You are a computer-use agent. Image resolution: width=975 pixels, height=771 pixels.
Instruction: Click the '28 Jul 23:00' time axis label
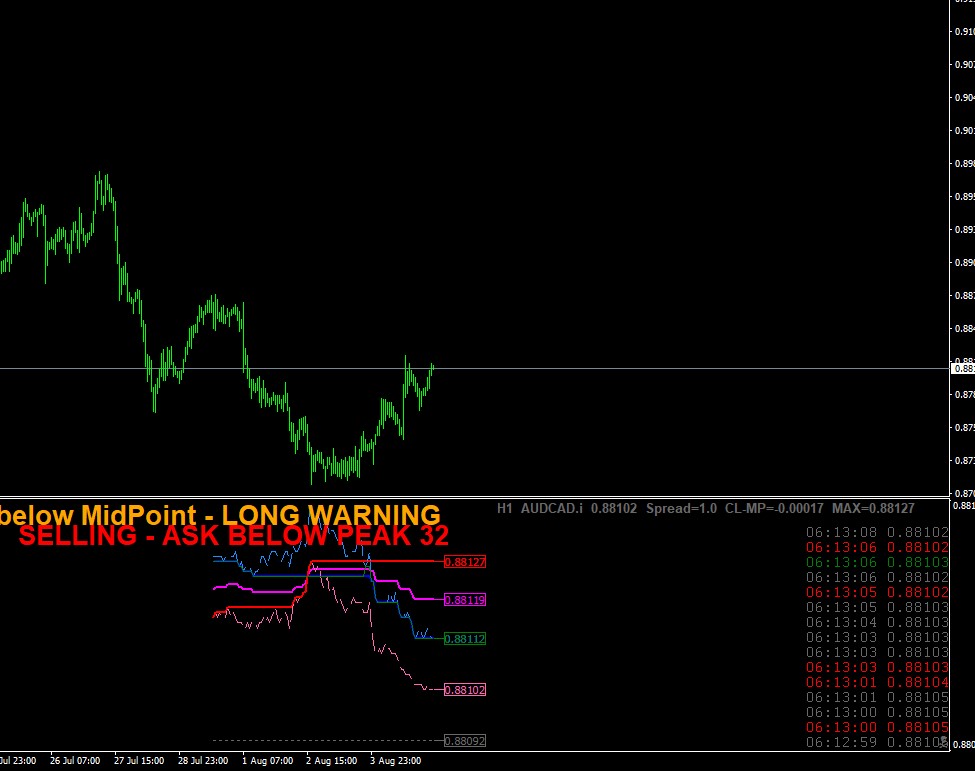(203, 760)
